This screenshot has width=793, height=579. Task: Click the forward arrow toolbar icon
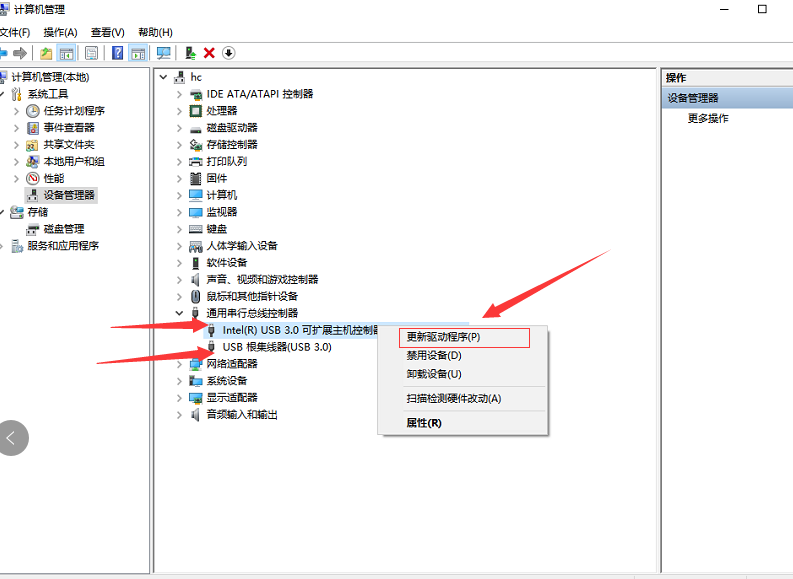(x=19, y=53)
